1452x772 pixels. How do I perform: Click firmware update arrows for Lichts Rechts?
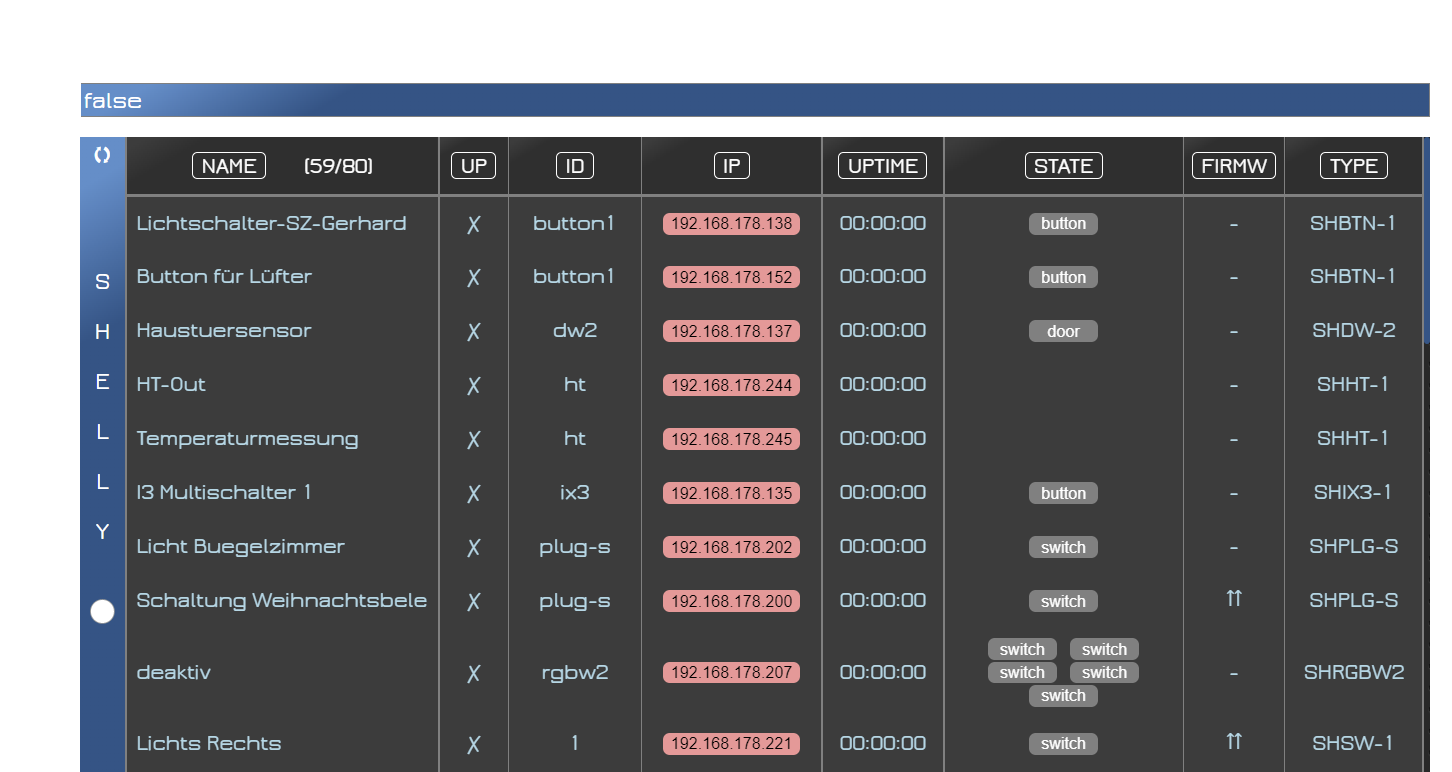coord(1233,741)
